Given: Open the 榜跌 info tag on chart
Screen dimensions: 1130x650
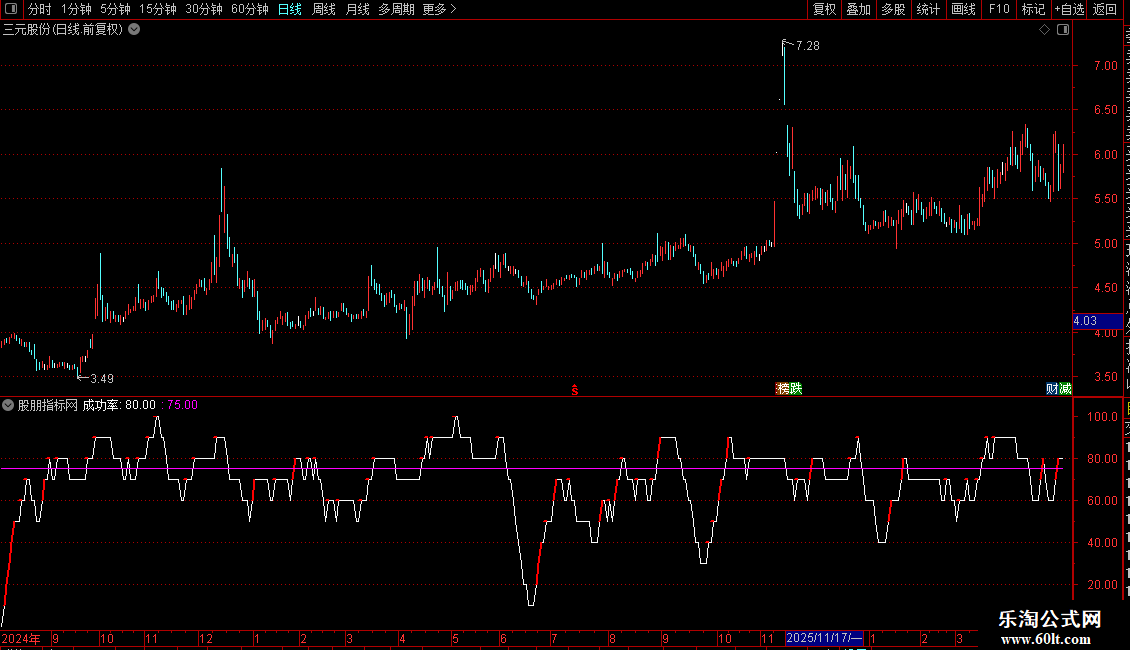Looking at the screenshot, I should pyautogui.click(x=789, y=388).
